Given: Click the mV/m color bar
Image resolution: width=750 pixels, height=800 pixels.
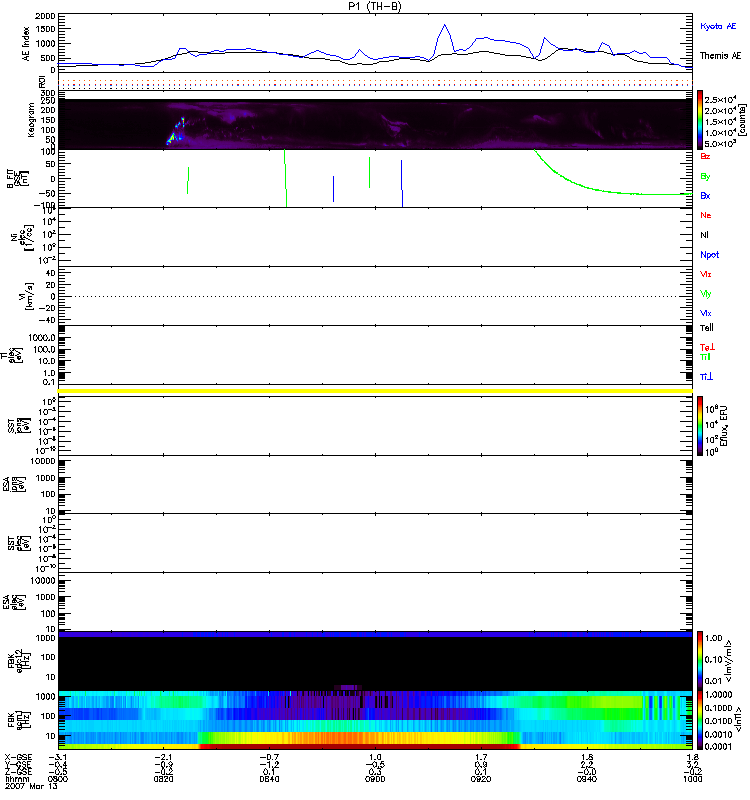Looking at the screenshot, I should click(x=700, y=661).
